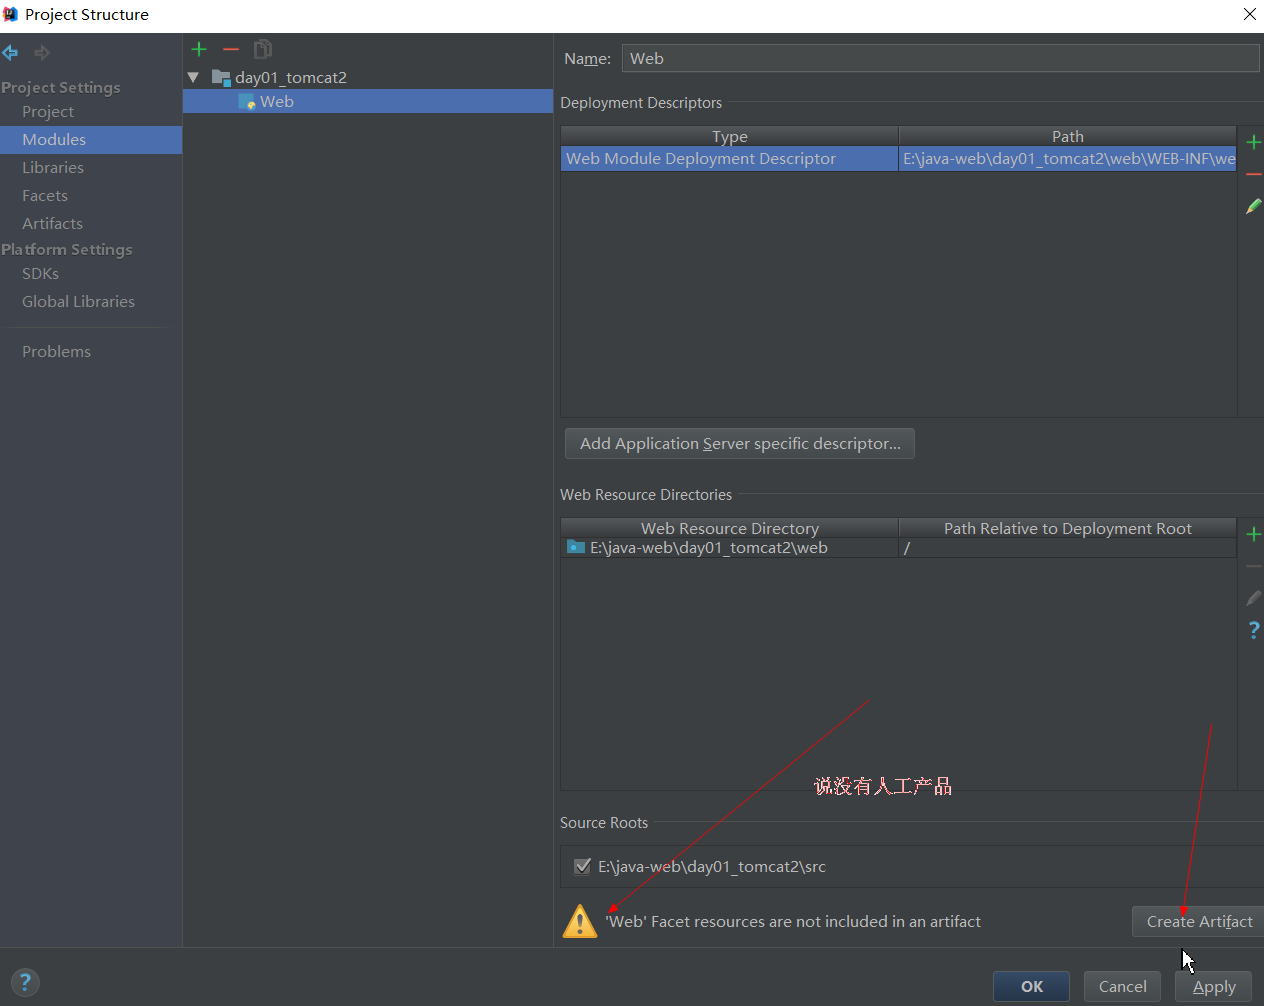
Task: Click the back navigation arrow
Action: tap(11, 53)
